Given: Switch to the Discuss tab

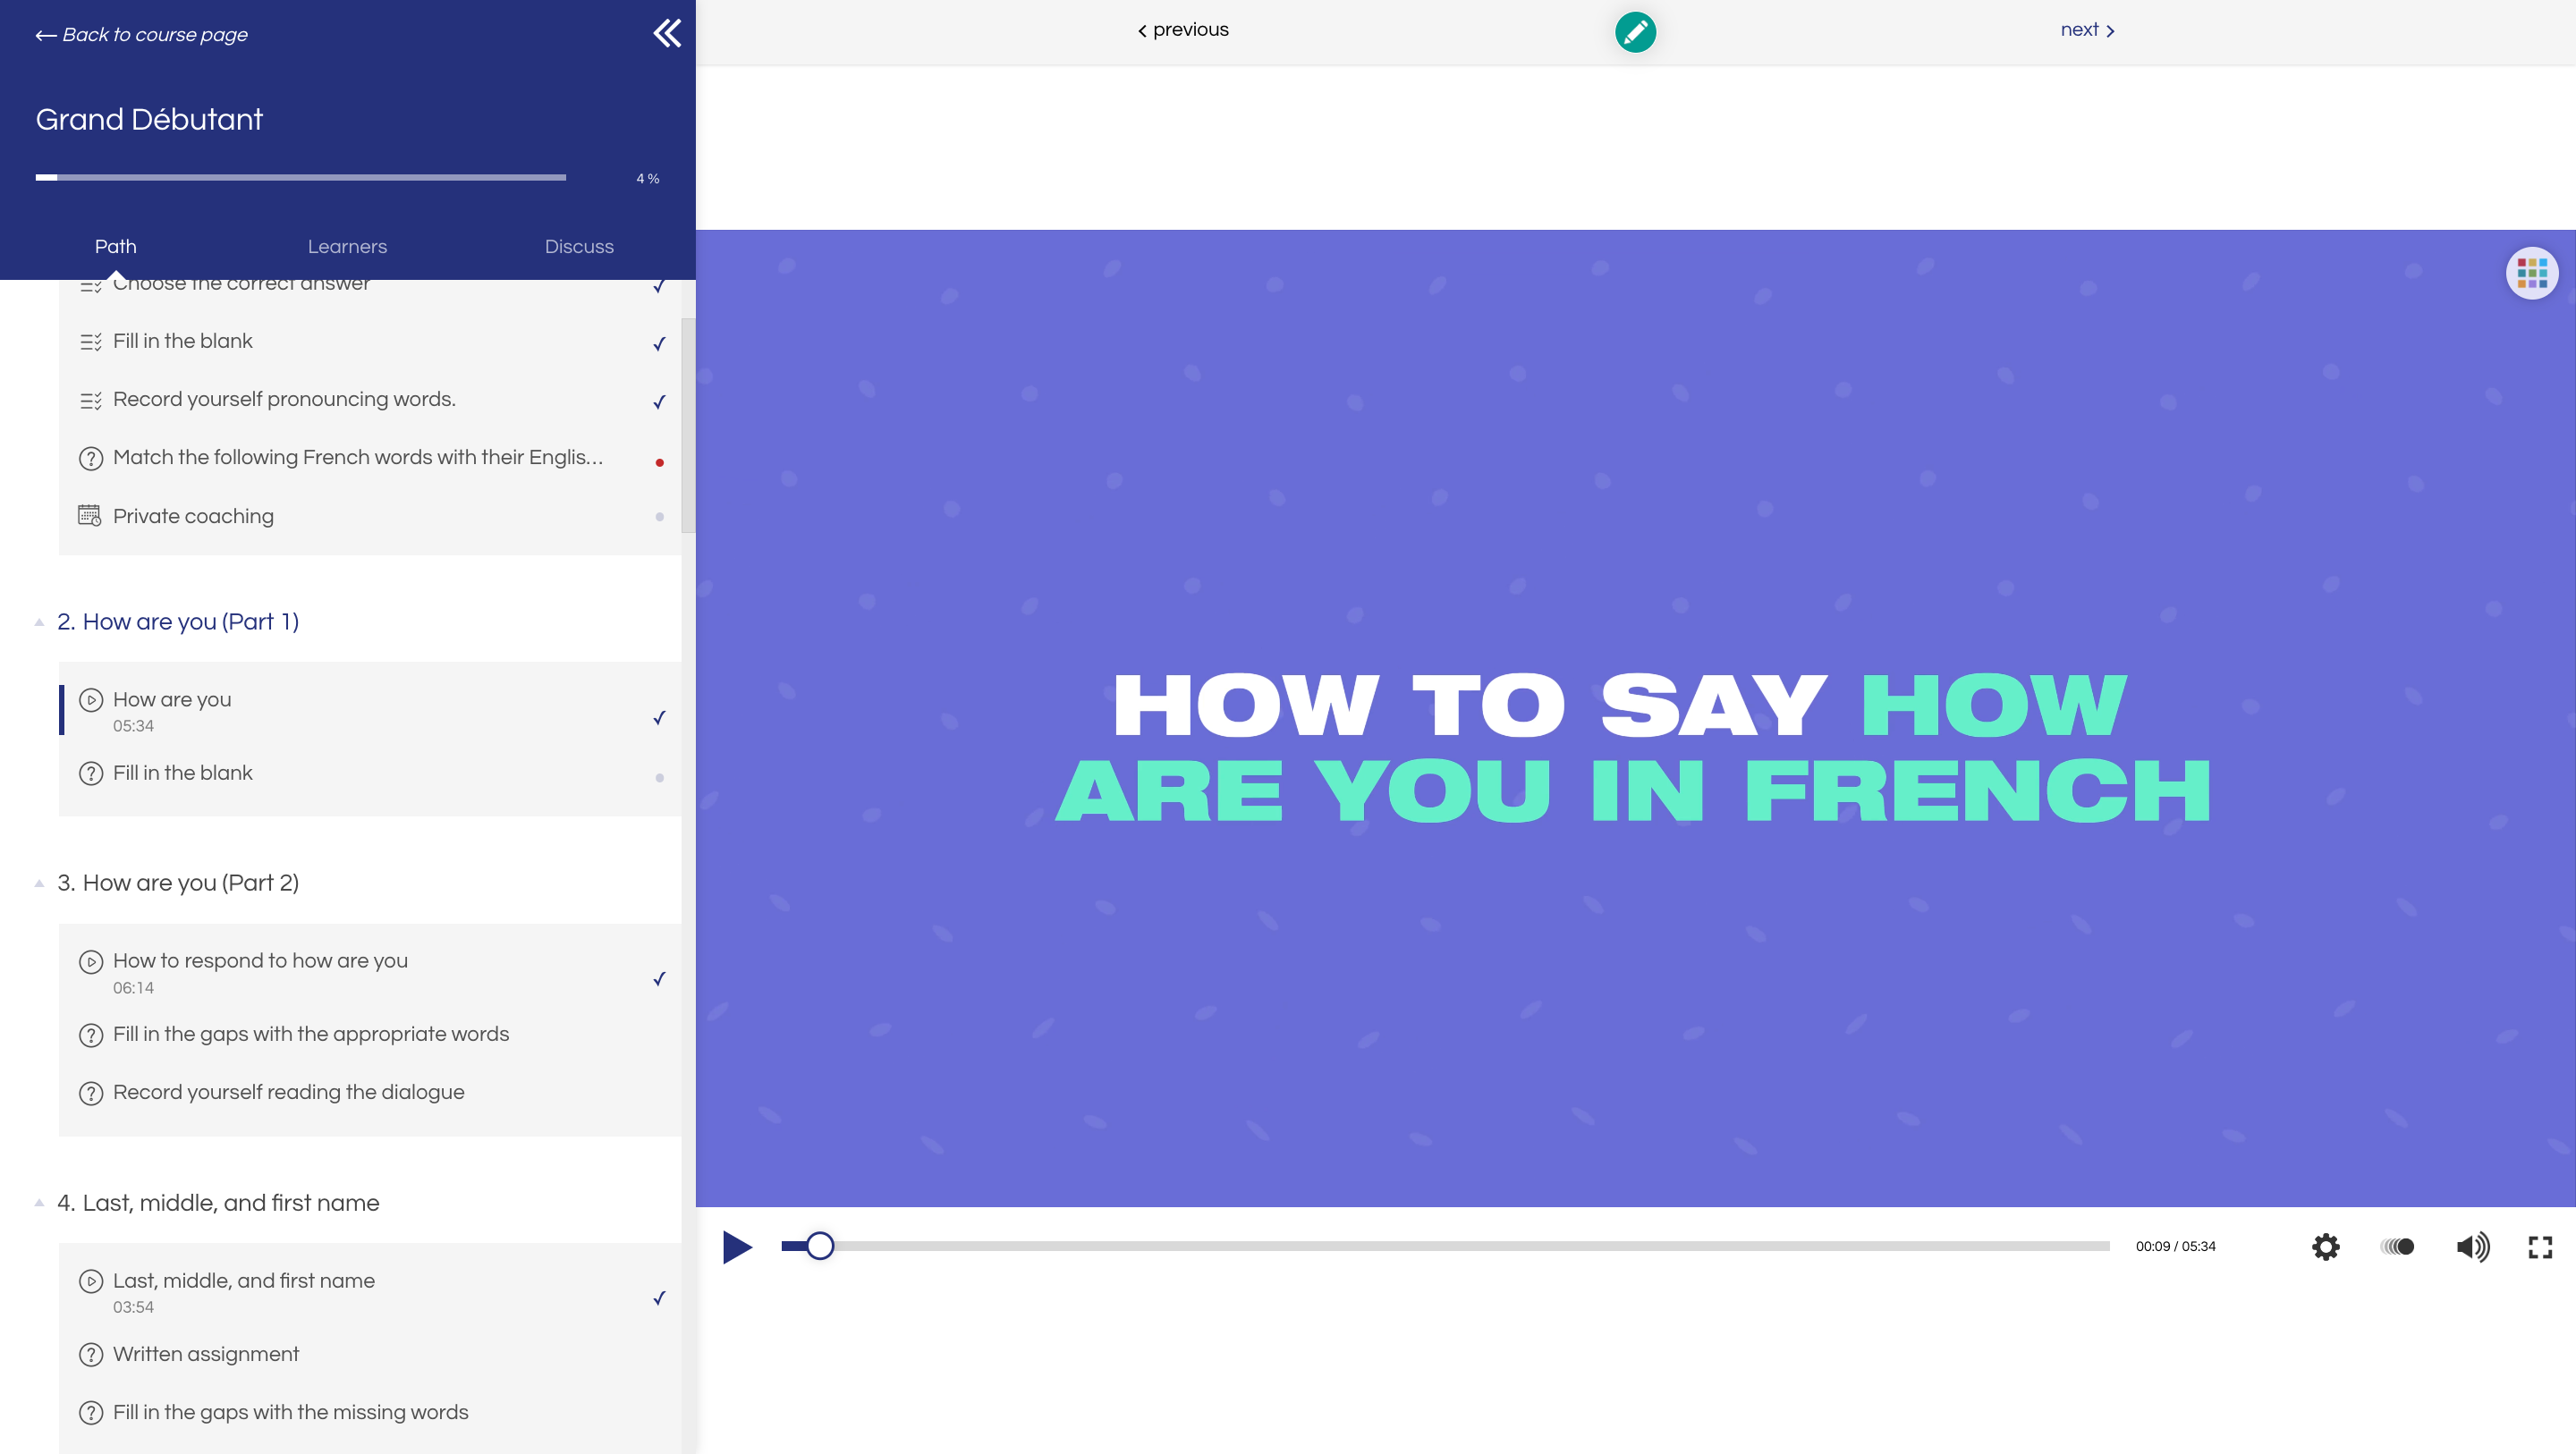Looking at the screenshot, I should pos(579,246).
